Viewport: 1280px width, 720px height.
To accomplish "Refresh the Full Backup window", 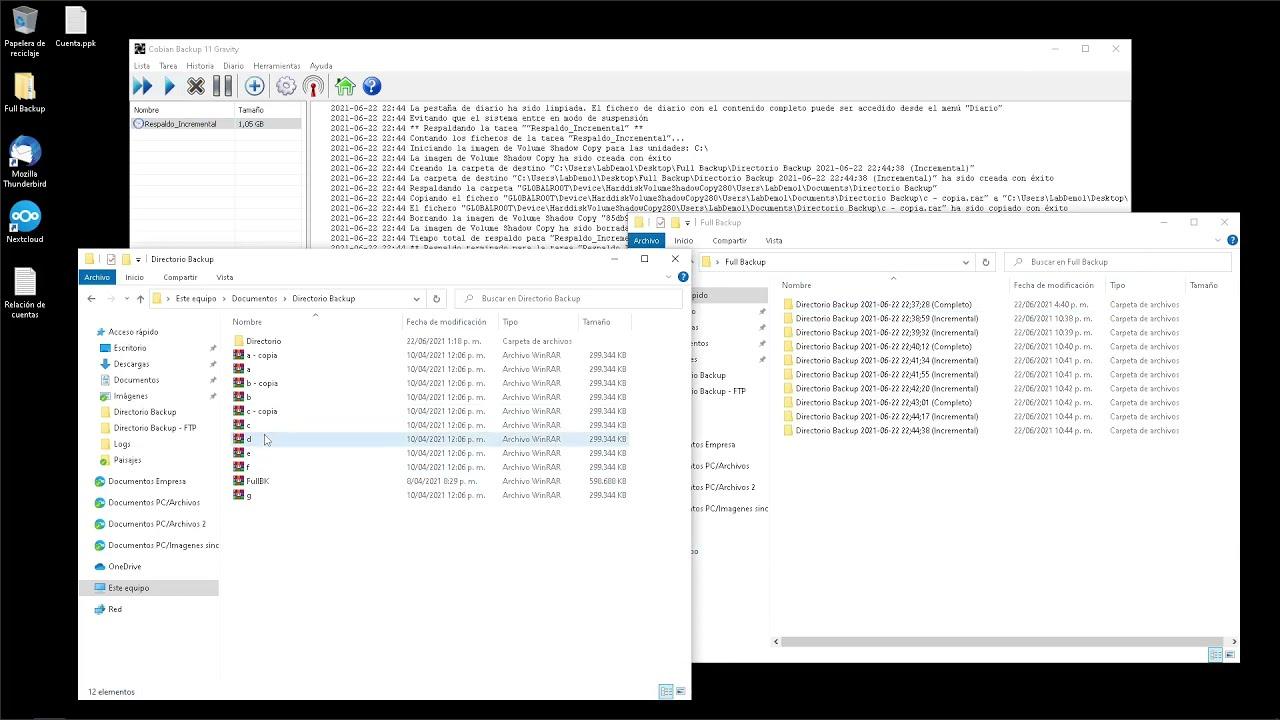I will coord(986,262).
